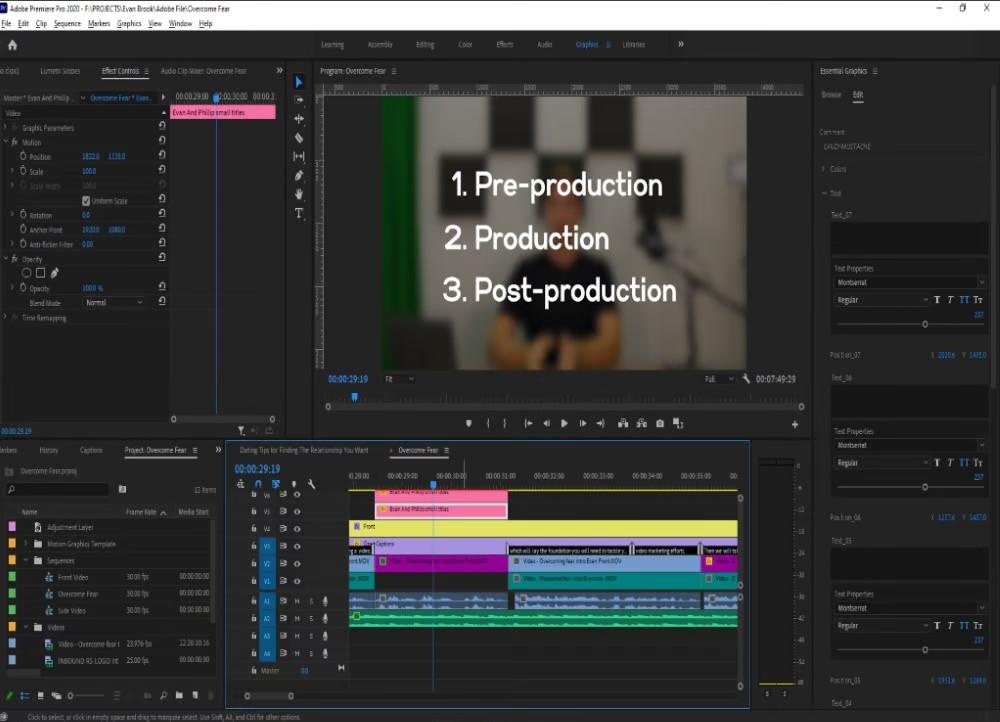Viewport: 1000px width, 722px height.
Task: Enable voice-over record on track A3
Action: pyautogui.click(x=325, y=636)
